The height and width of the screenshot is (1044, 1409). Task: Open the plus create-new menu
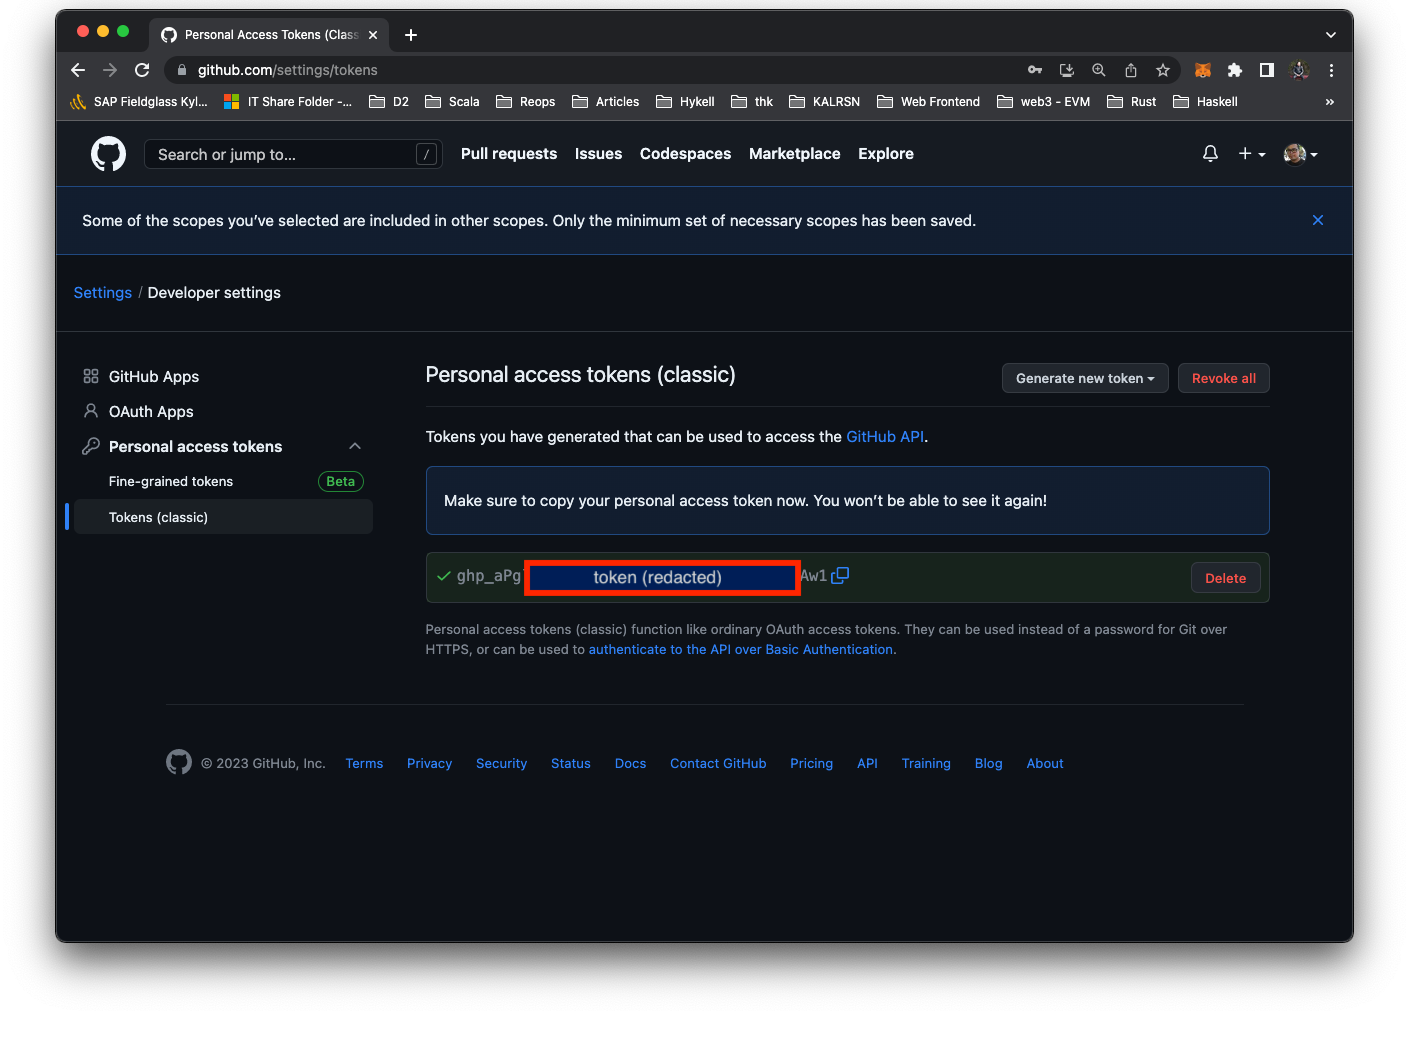pos(1252,154)
